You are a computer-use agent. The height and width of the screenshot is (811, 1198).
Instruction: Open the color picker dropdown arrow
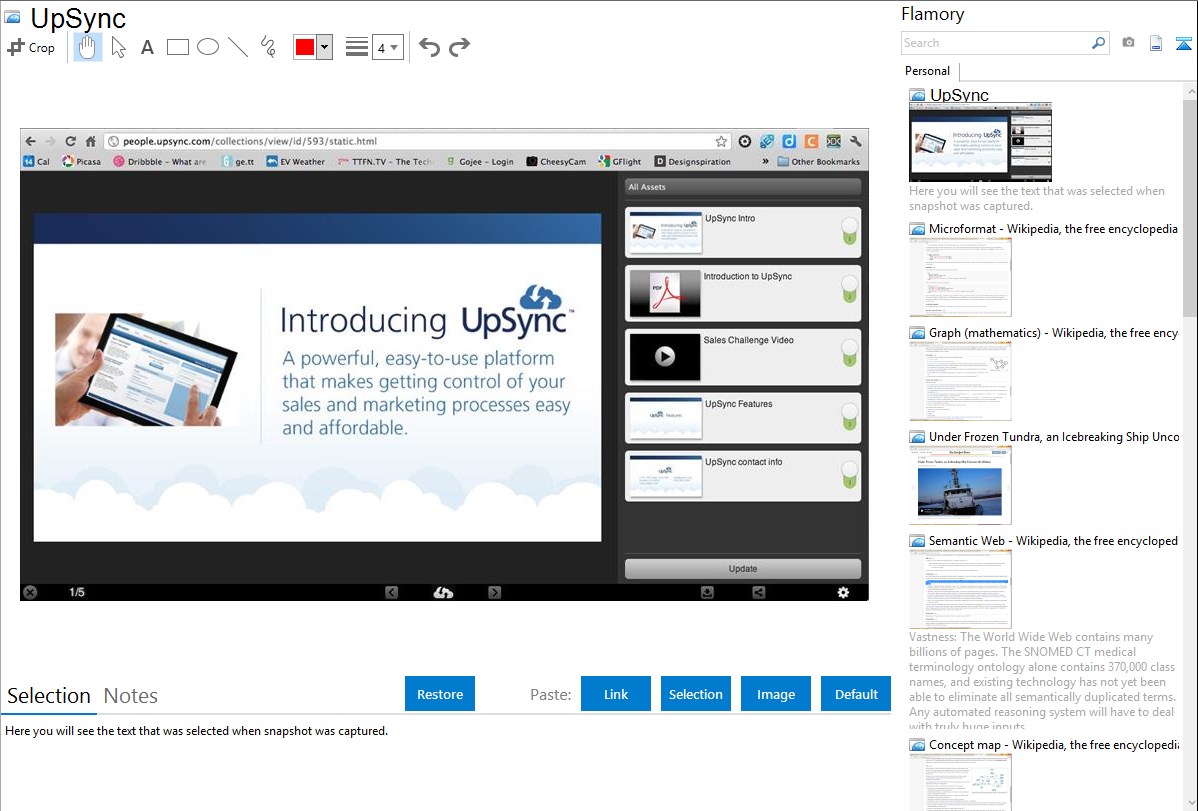tap(324, 47)
